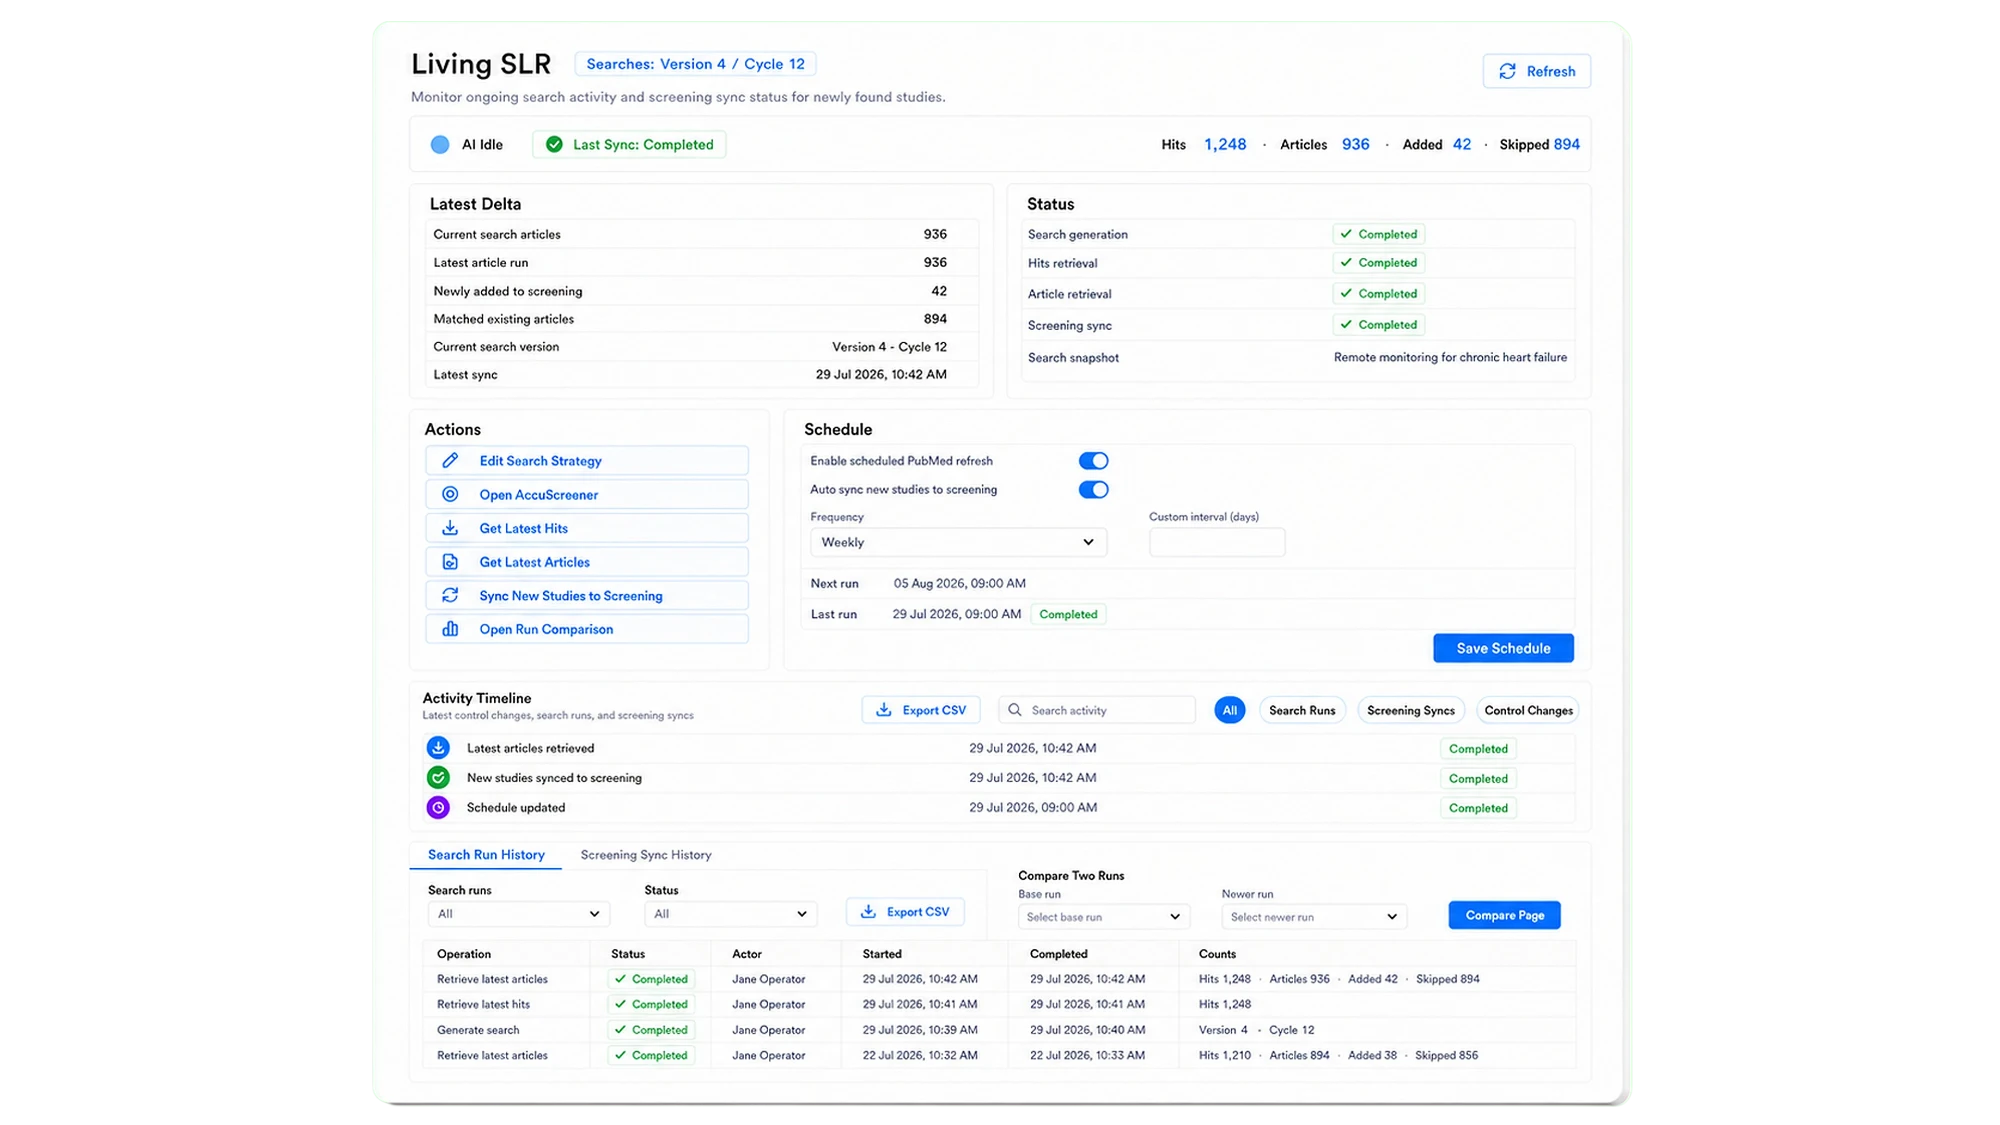Click the Custom interval (days) input field
Viewport: 2000px width, 1125px height.
(x=1217, y=542)
